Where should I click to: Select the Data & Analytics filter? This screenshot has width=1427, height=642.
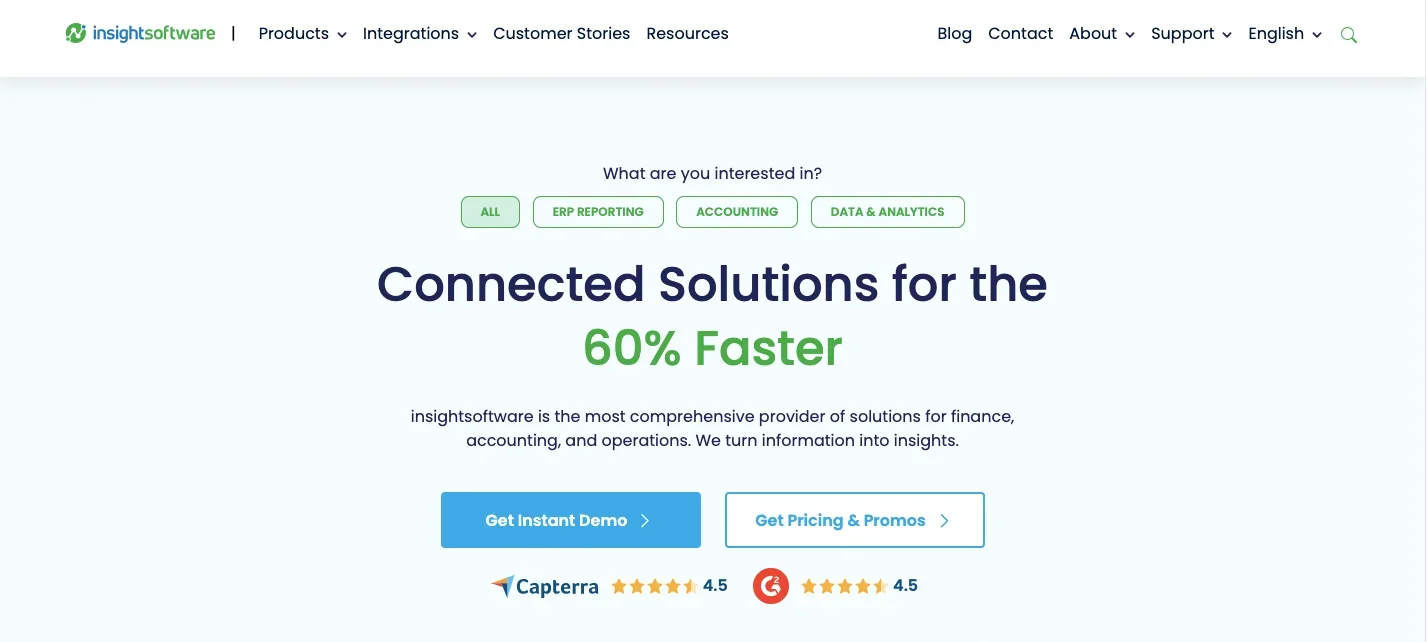tap(887, 212)
